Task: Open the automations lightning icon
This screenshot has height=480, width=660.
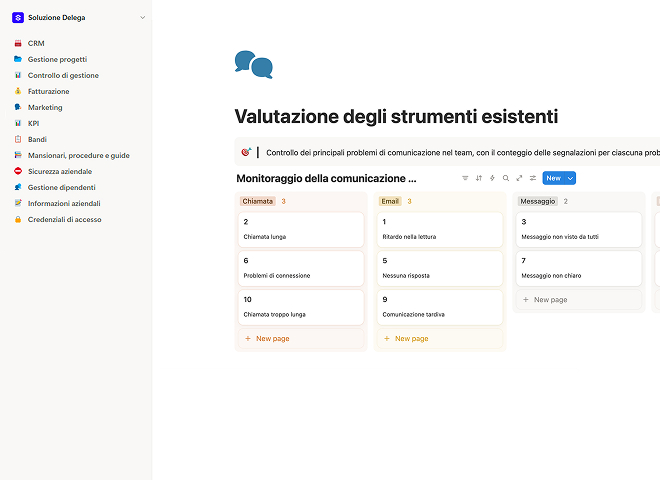Action: (492, 178)
